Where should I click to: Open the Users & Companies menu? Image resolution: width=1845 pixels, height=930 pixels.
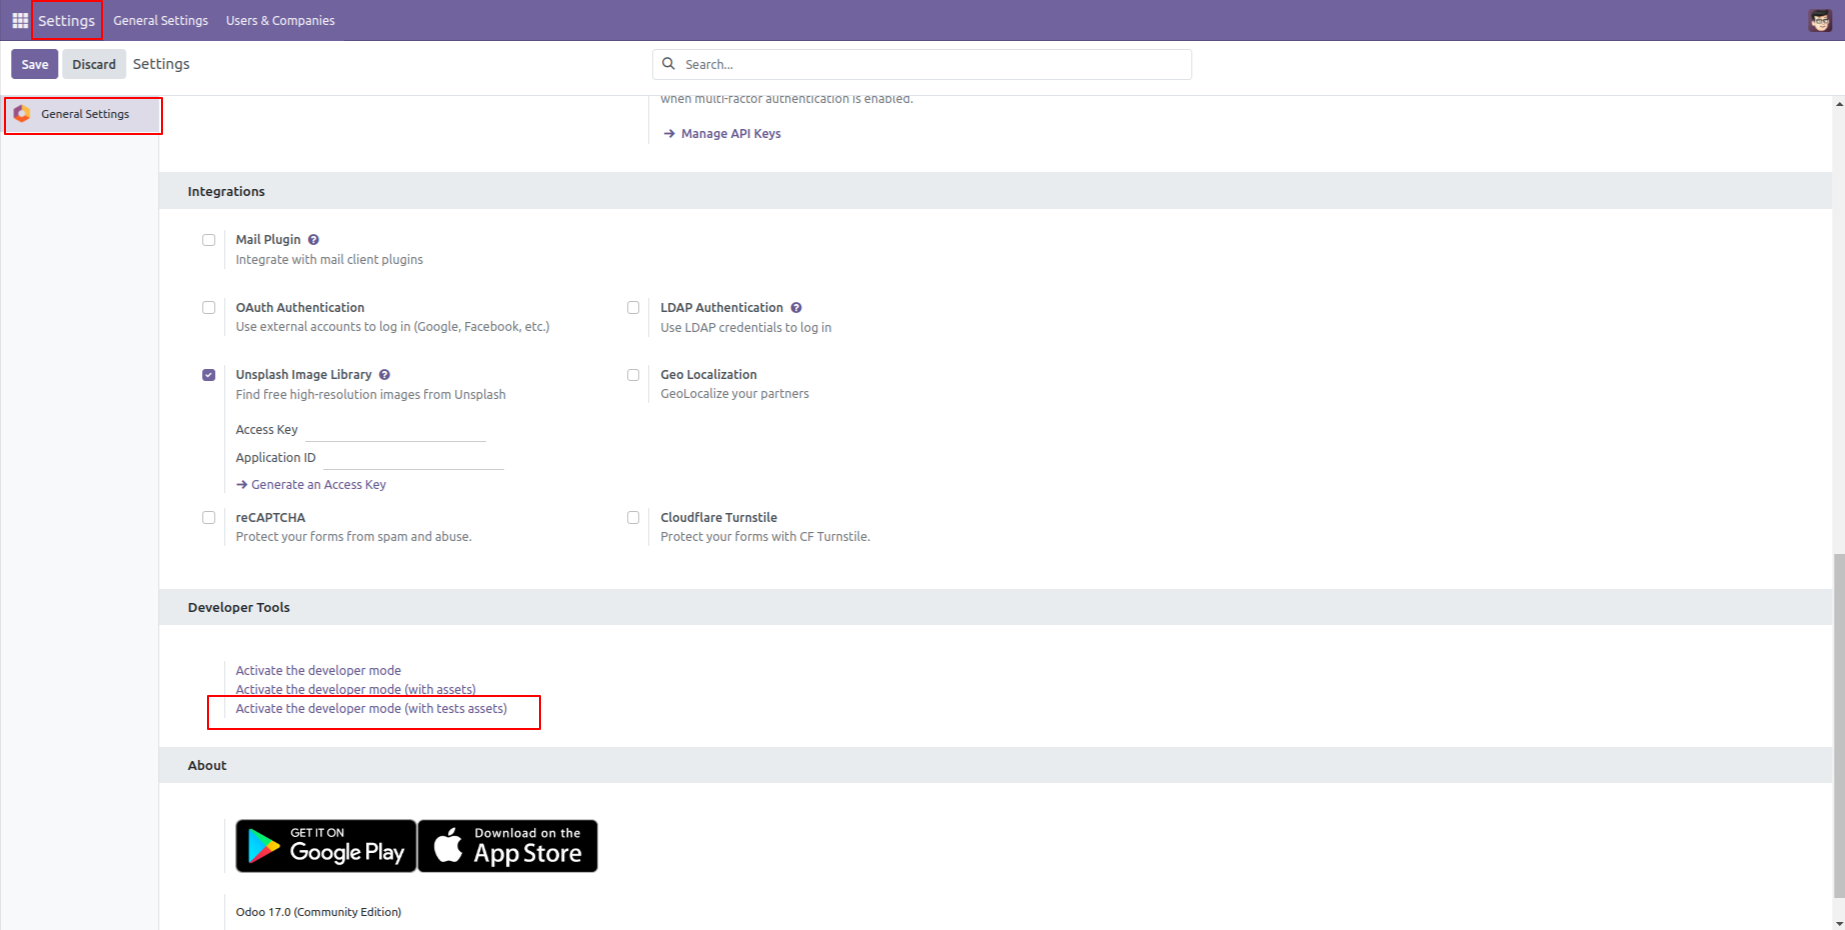(x=280, y=20)
